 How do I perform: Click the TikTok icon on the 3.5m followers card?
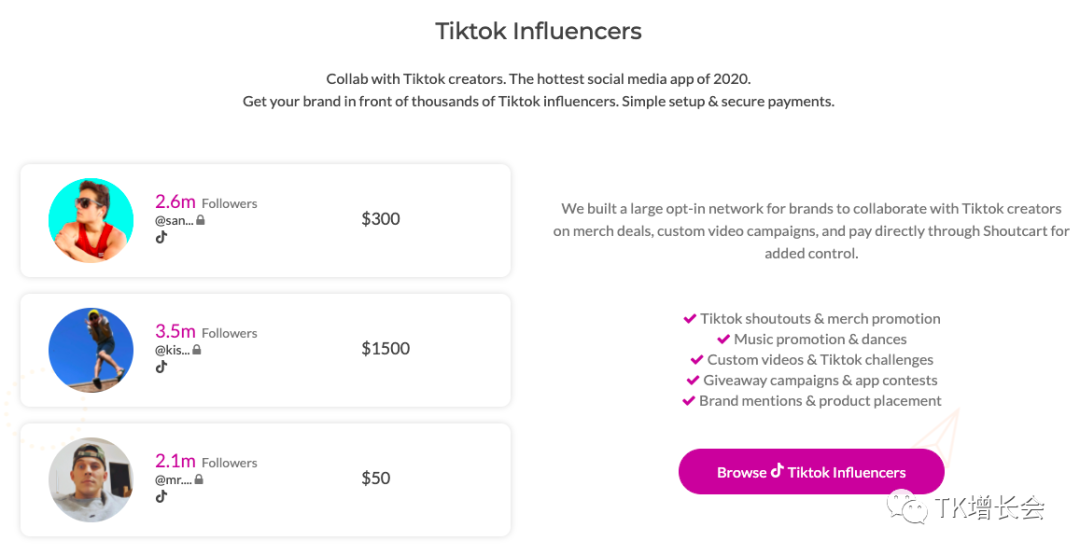pos(161,367)
